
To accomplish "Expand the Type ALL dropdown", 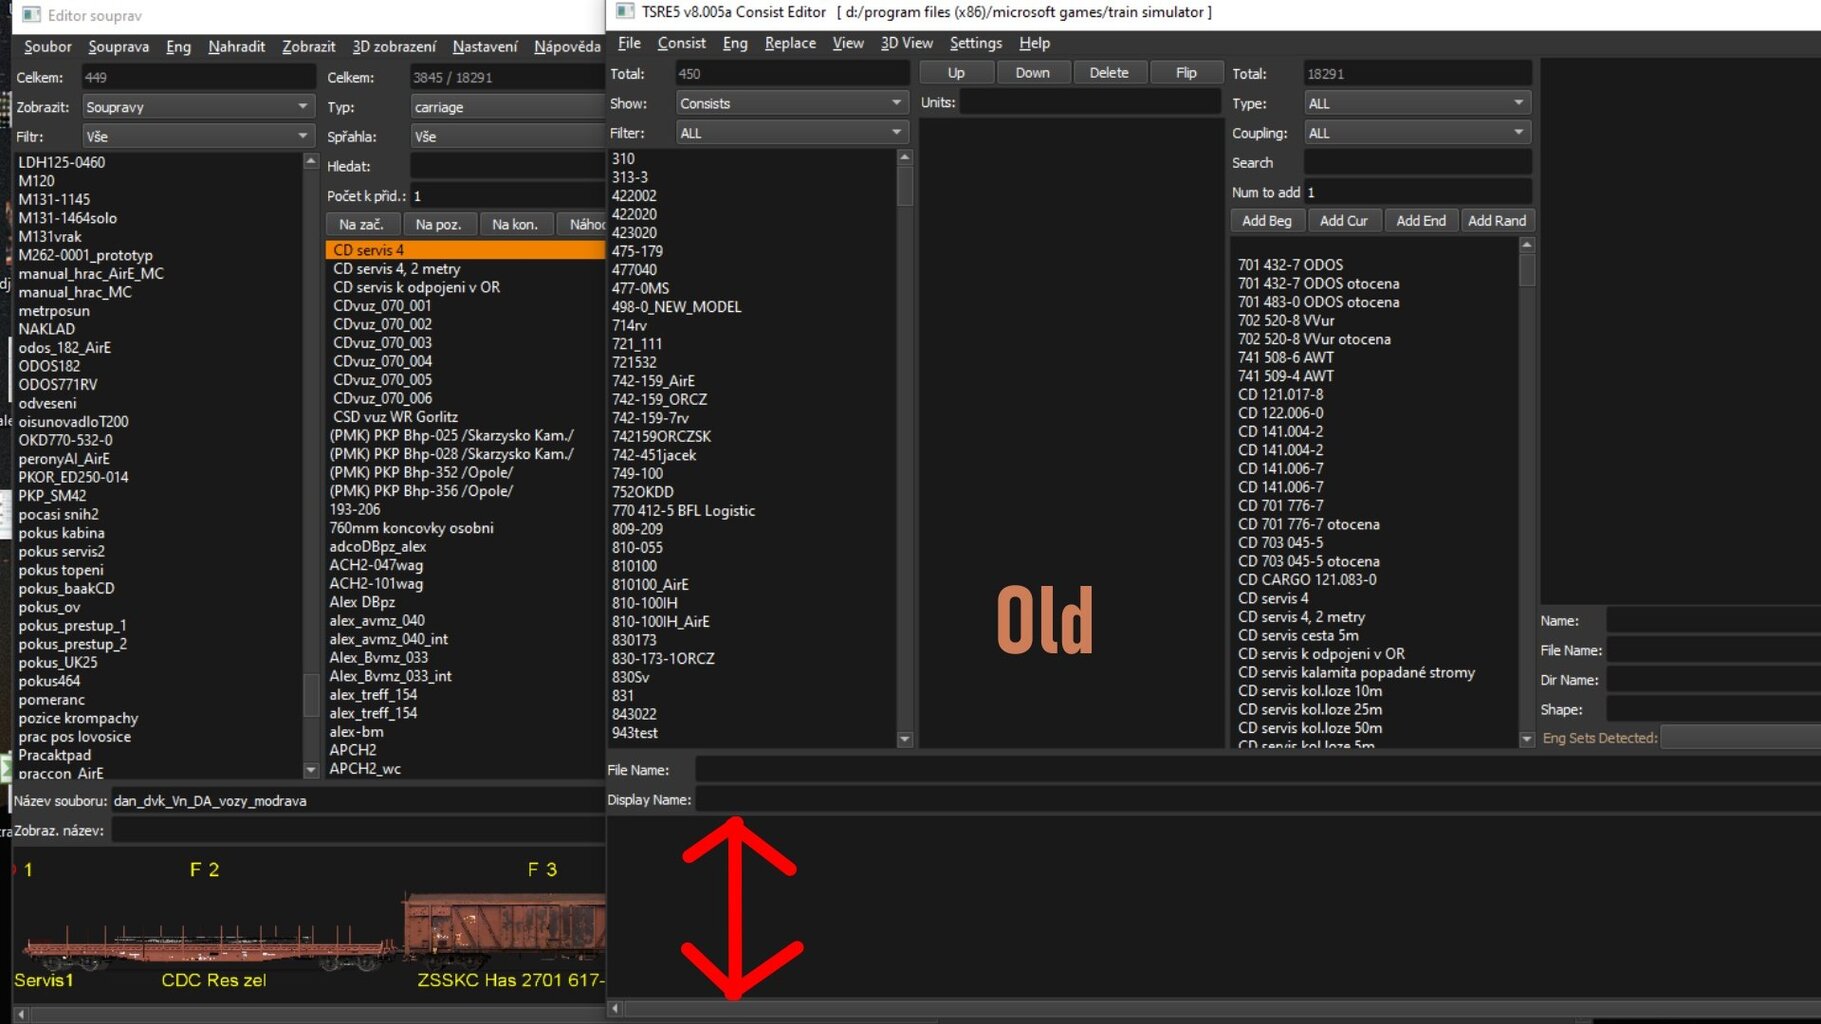I will coord(1416,103).
